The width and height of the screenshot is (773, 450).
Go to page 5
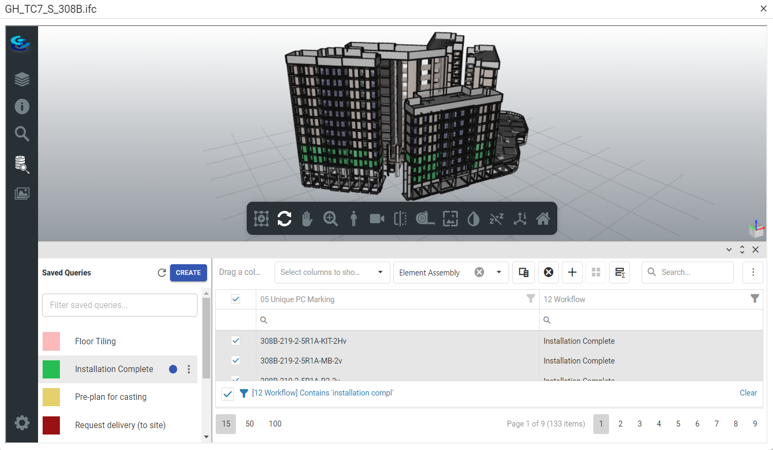coord(678,424)
